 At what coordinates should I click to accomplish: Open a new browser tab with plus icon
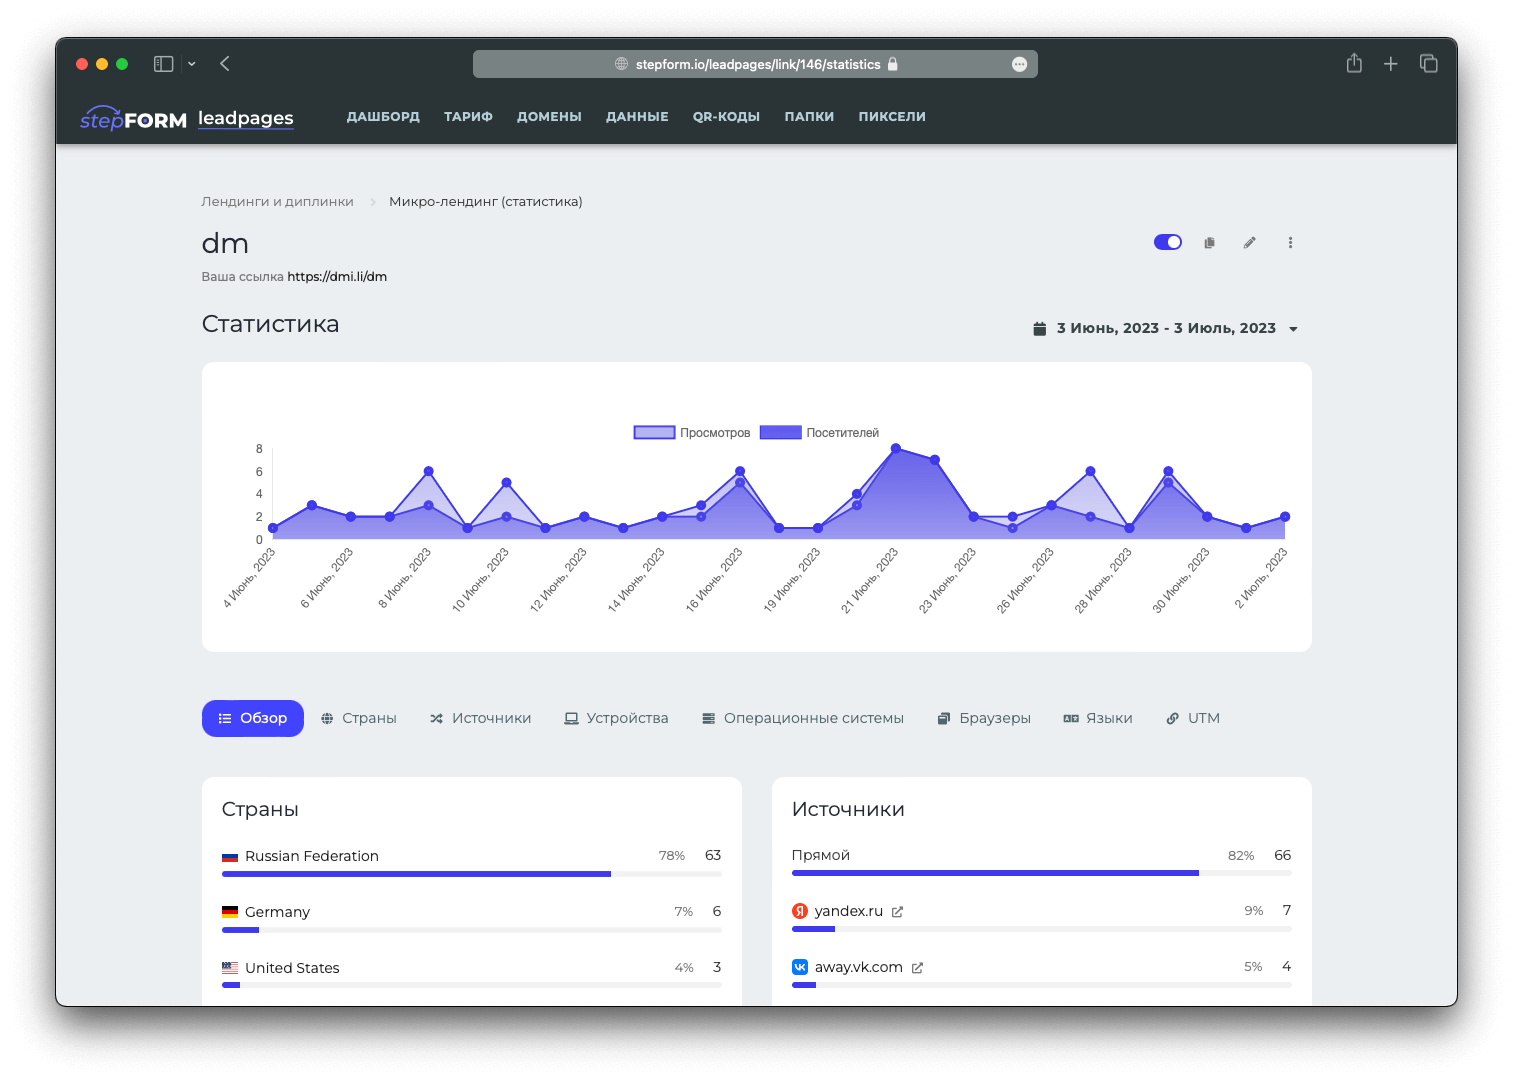click(1390, 64)
